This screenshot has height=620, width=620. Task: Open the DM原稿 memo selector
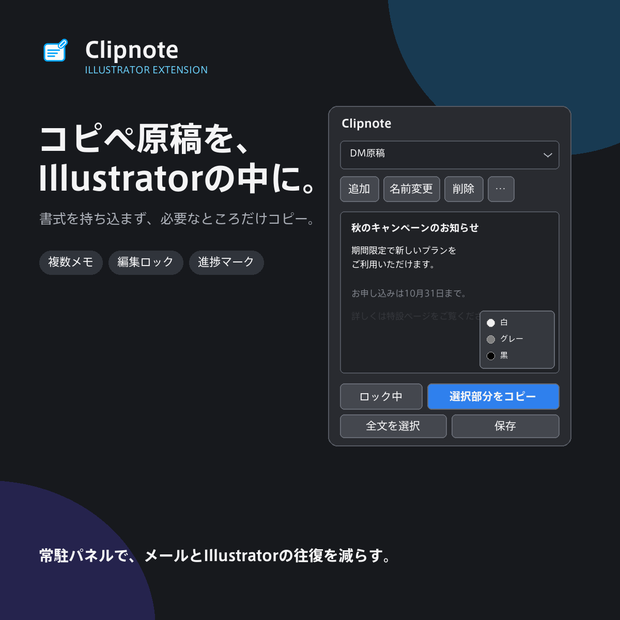pyautogui.click(x=450, y=155)
